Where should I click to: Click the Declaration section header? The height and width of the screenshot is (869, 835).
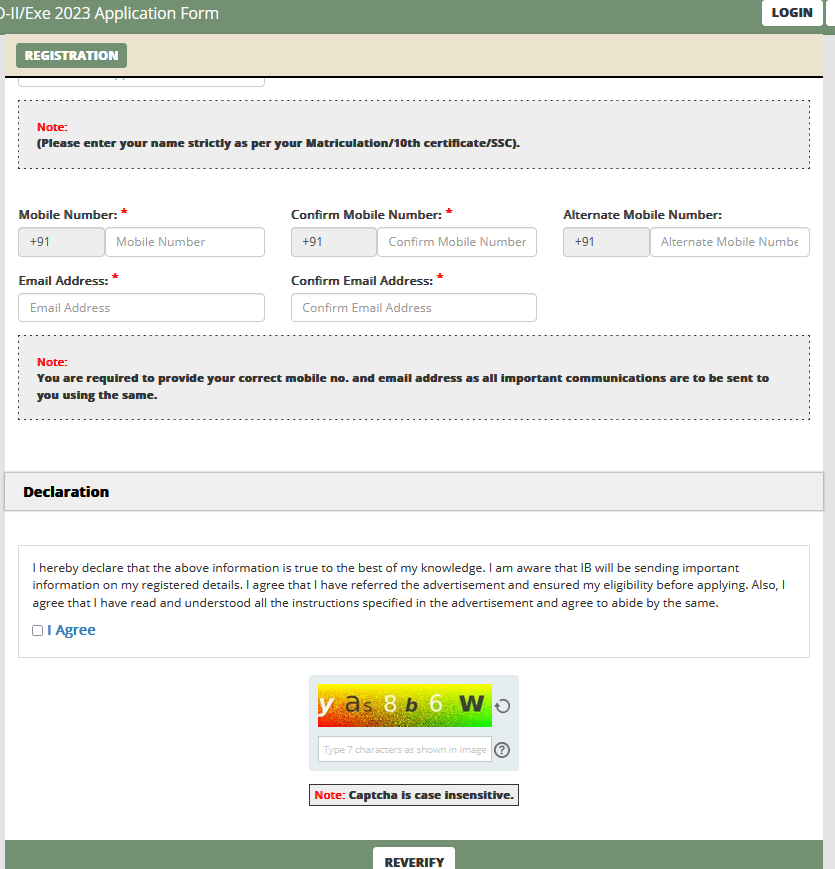(x=66, y=492)
